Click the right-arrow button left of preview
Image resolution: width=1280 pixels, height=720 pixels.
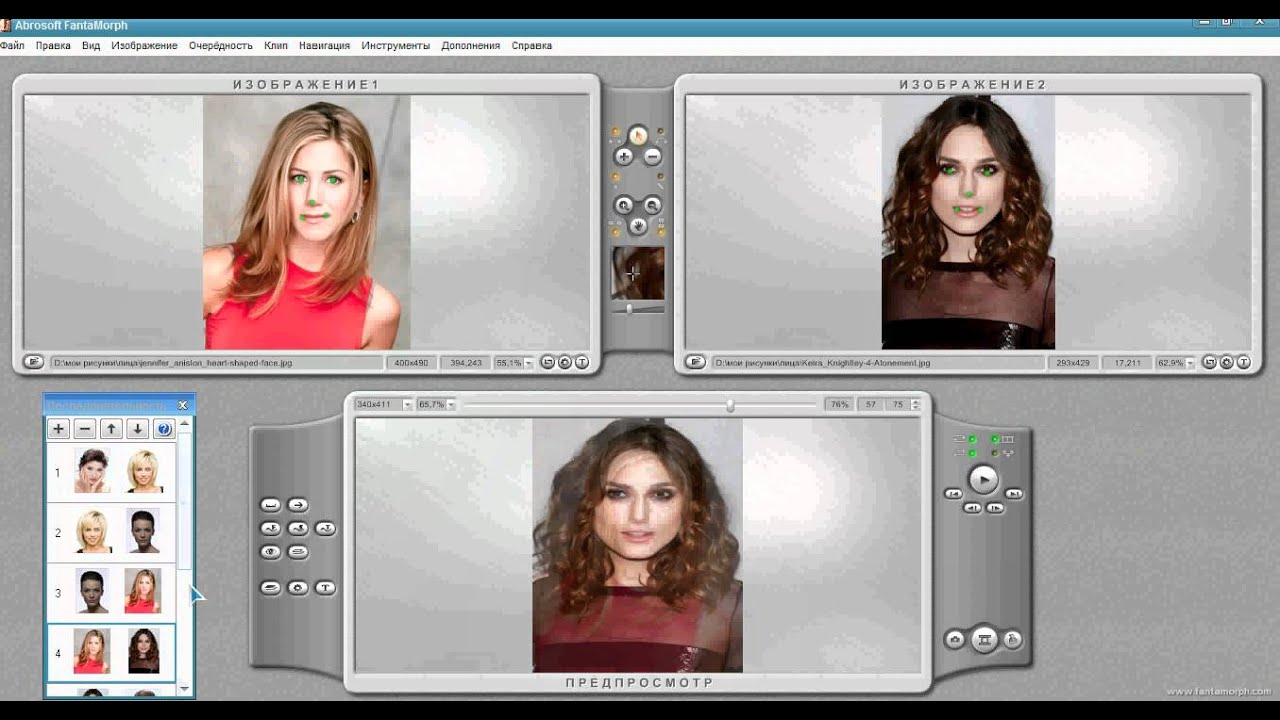[298, 505]
